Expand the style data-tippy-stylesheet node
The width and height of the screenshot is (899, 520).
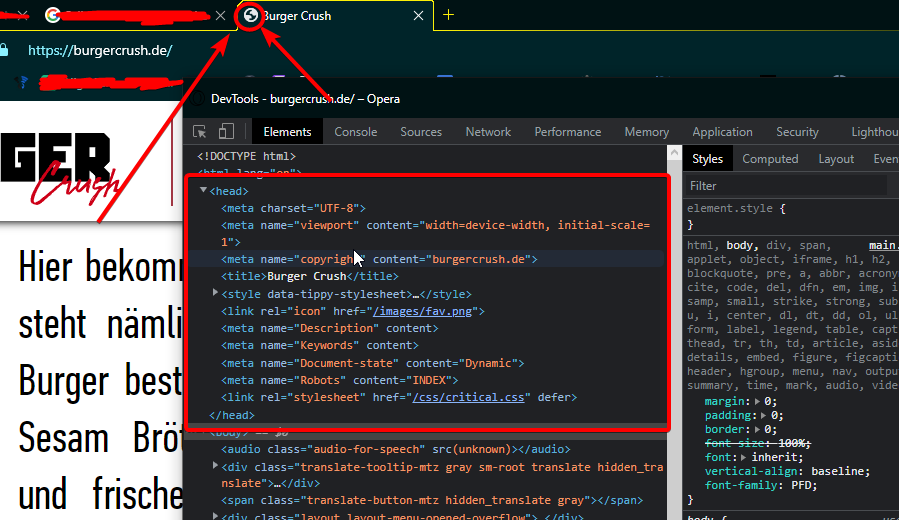click(216, 293)
